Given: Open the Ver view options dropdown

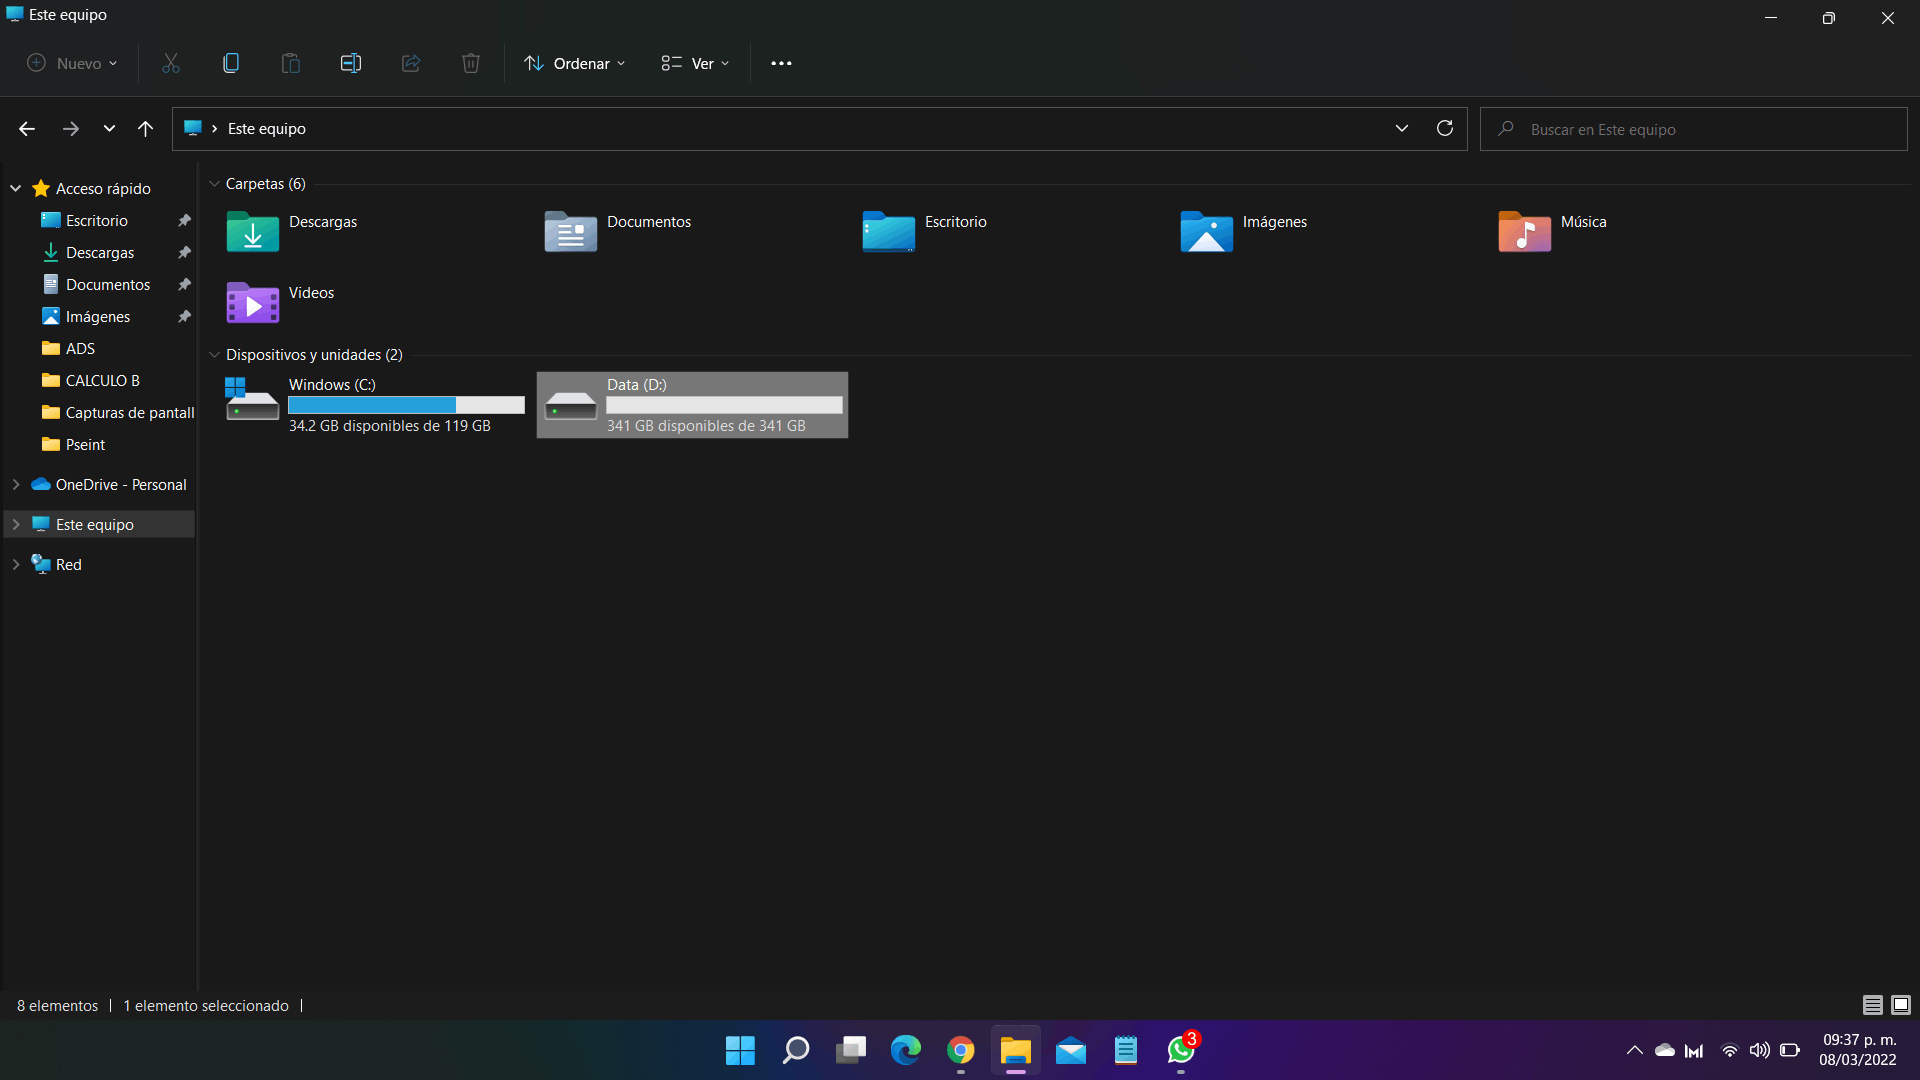Looking at the screenshot, I should point(695,63).
